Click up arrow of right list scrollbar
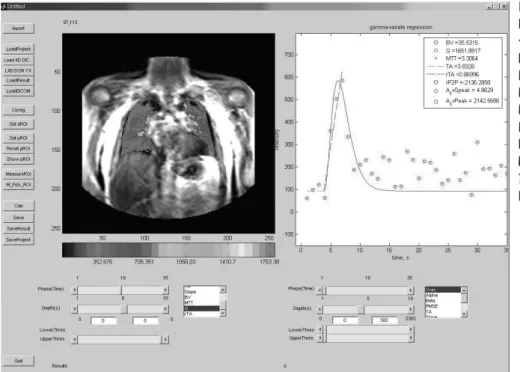This screenshot has width=520, height=372. tap(464, 290)
